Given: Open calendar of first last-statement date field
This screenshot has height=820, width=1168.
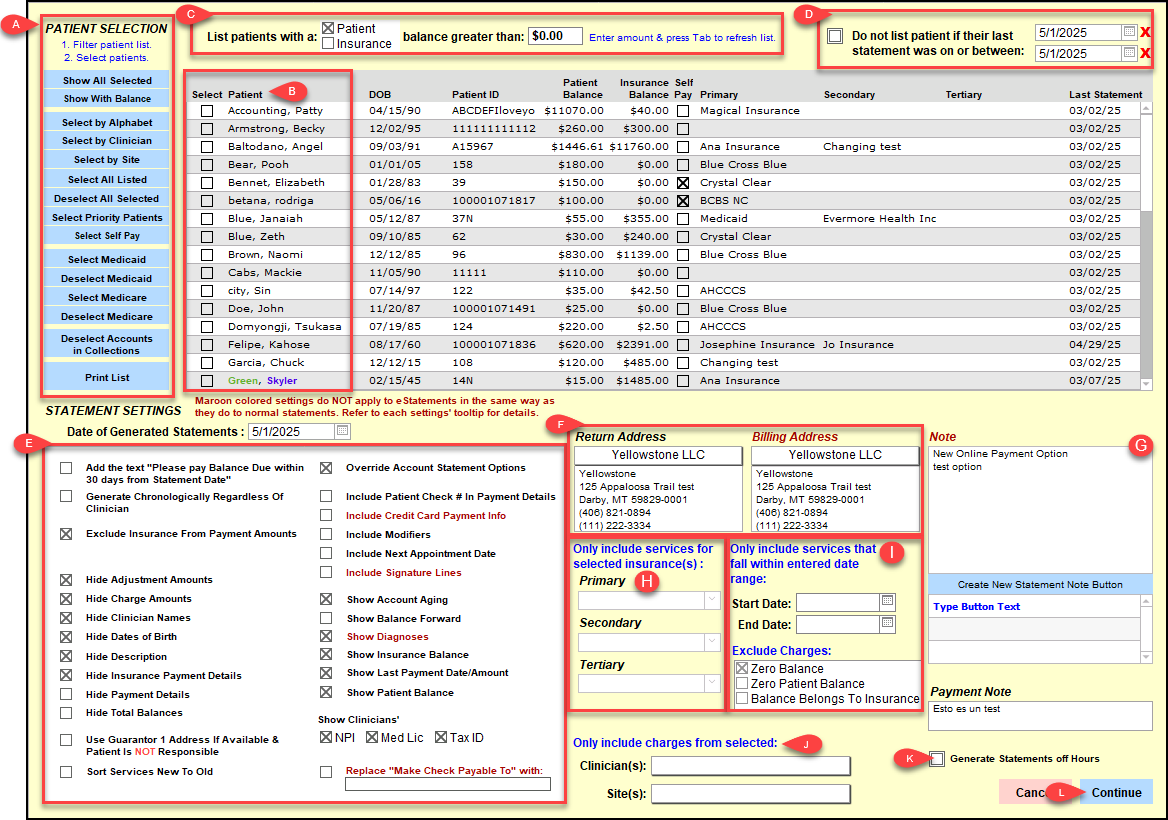Looking at the screenshot, I should pos(1129,33).
